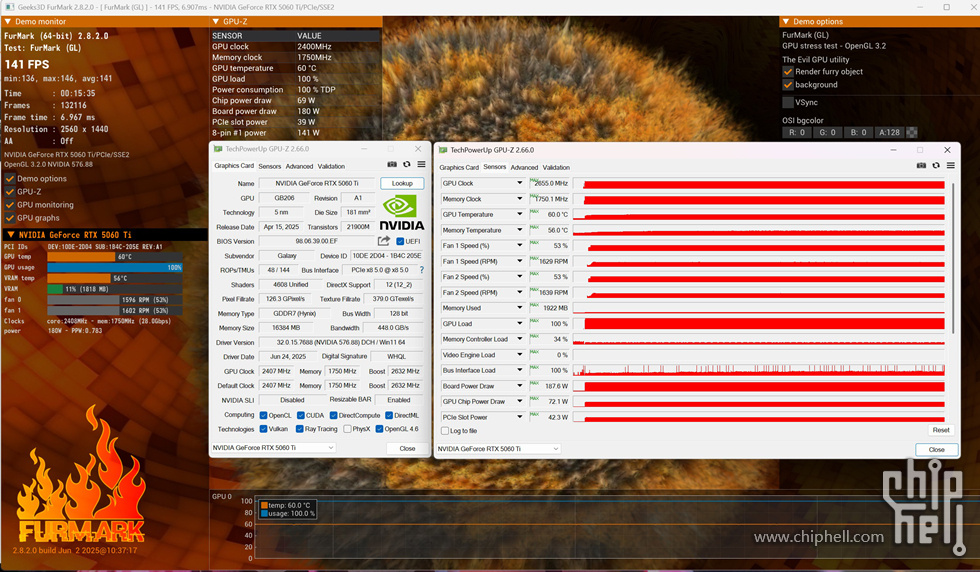Click Close button in Graphics Card window
This screenshot has height=572, width=980.
(408, 448)
